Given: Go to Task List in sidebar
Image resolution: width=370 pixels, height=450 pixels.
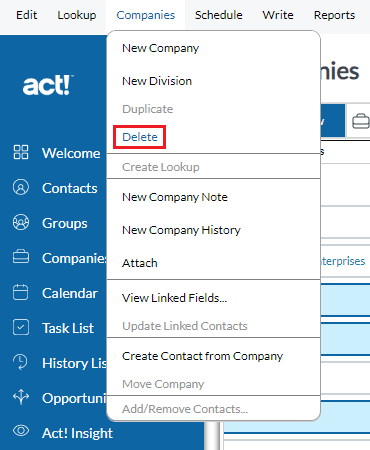Looking at the screenshot, I should [68, 328].
